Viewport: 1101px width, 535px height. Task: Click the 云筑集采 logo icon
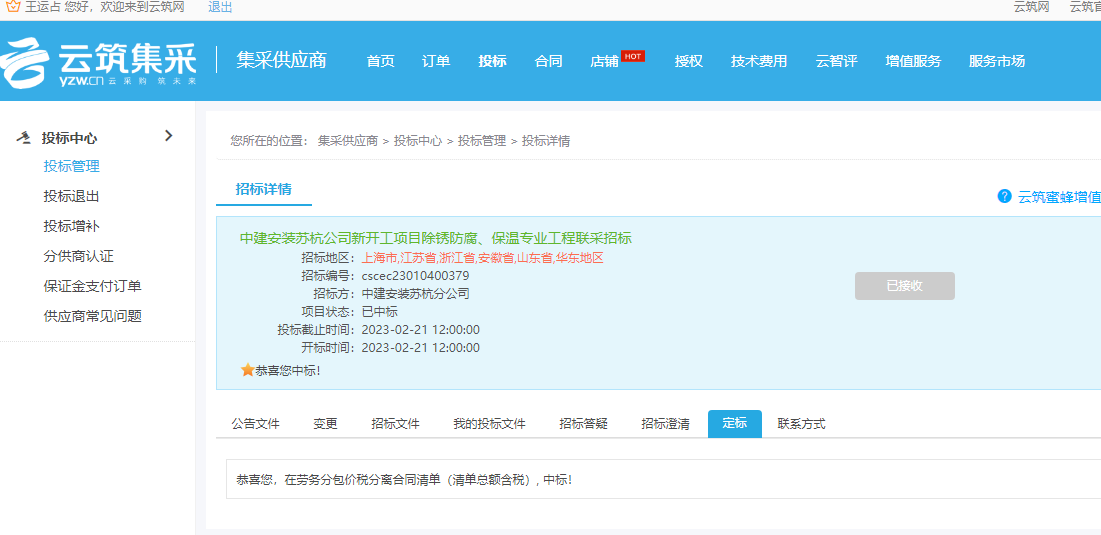[x=26, y=63]
